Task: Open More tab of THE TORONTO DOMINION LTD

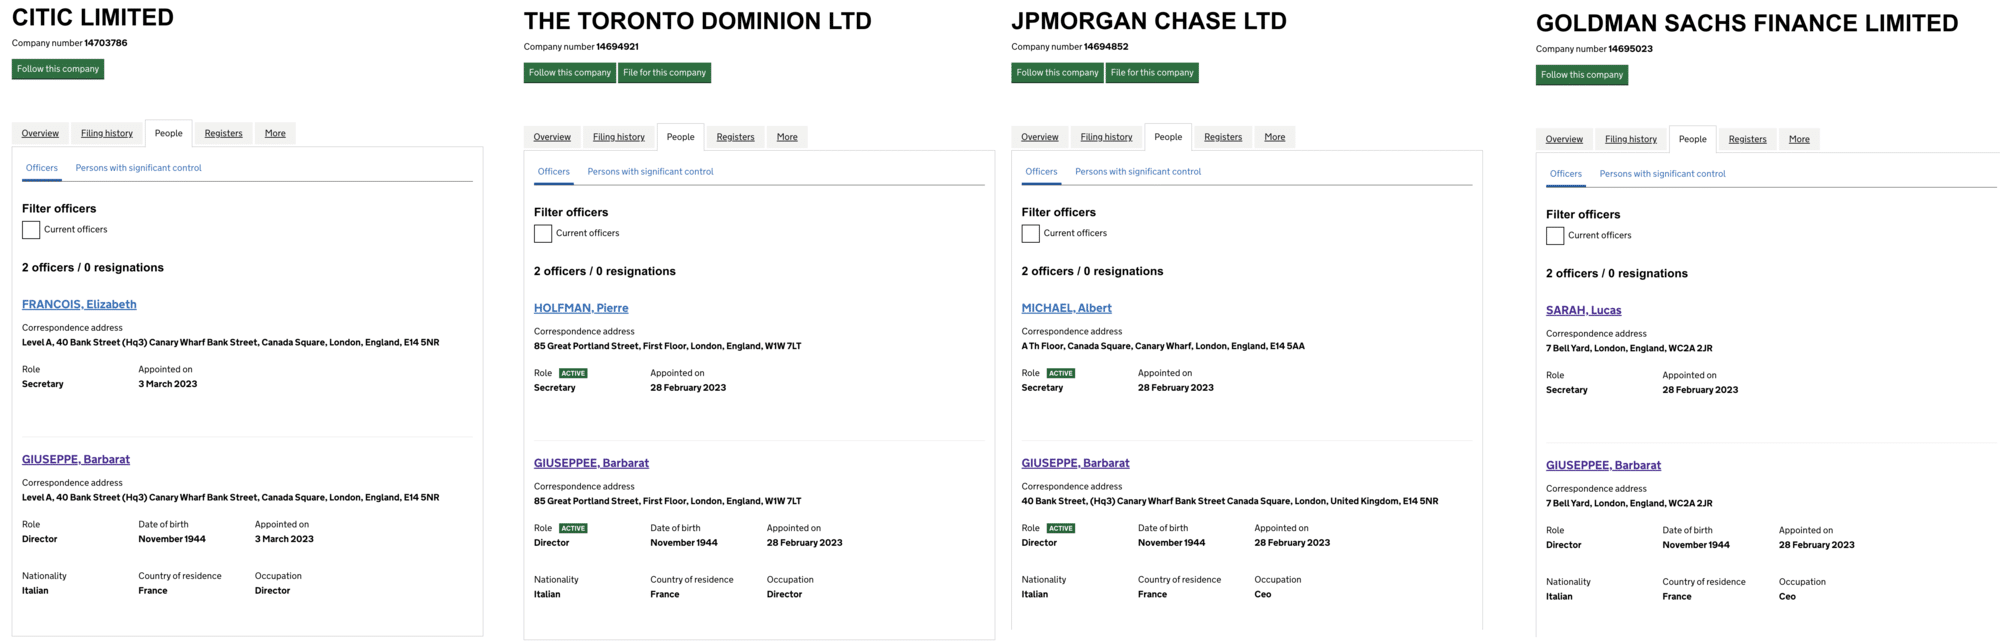Action: [x=787, y=137]
